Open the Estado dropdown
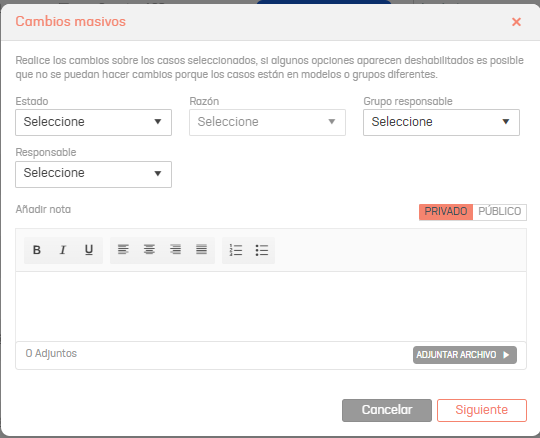Viewport: 540px width, 438px height. pyautogui.click(x=93, y=122)
